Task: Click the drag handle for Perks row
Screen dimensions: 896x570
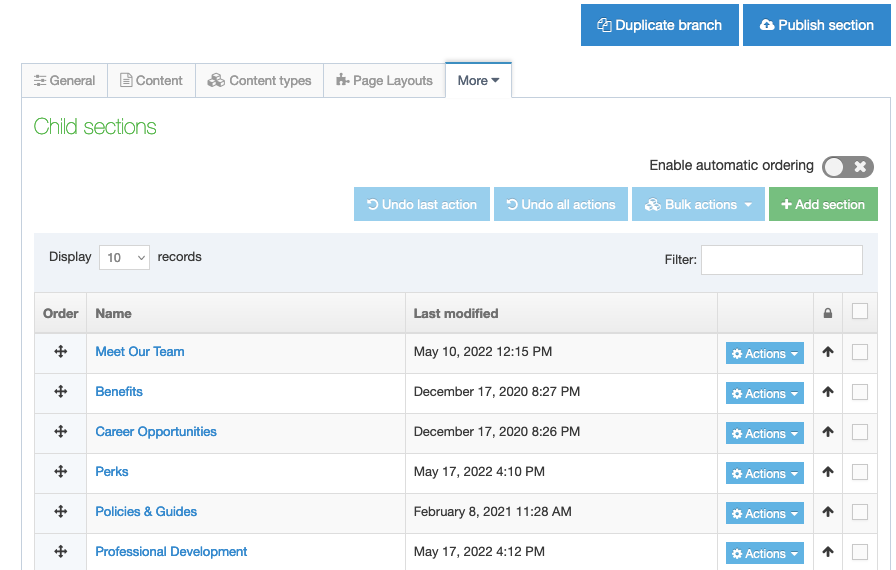Action: pos(60,472)
